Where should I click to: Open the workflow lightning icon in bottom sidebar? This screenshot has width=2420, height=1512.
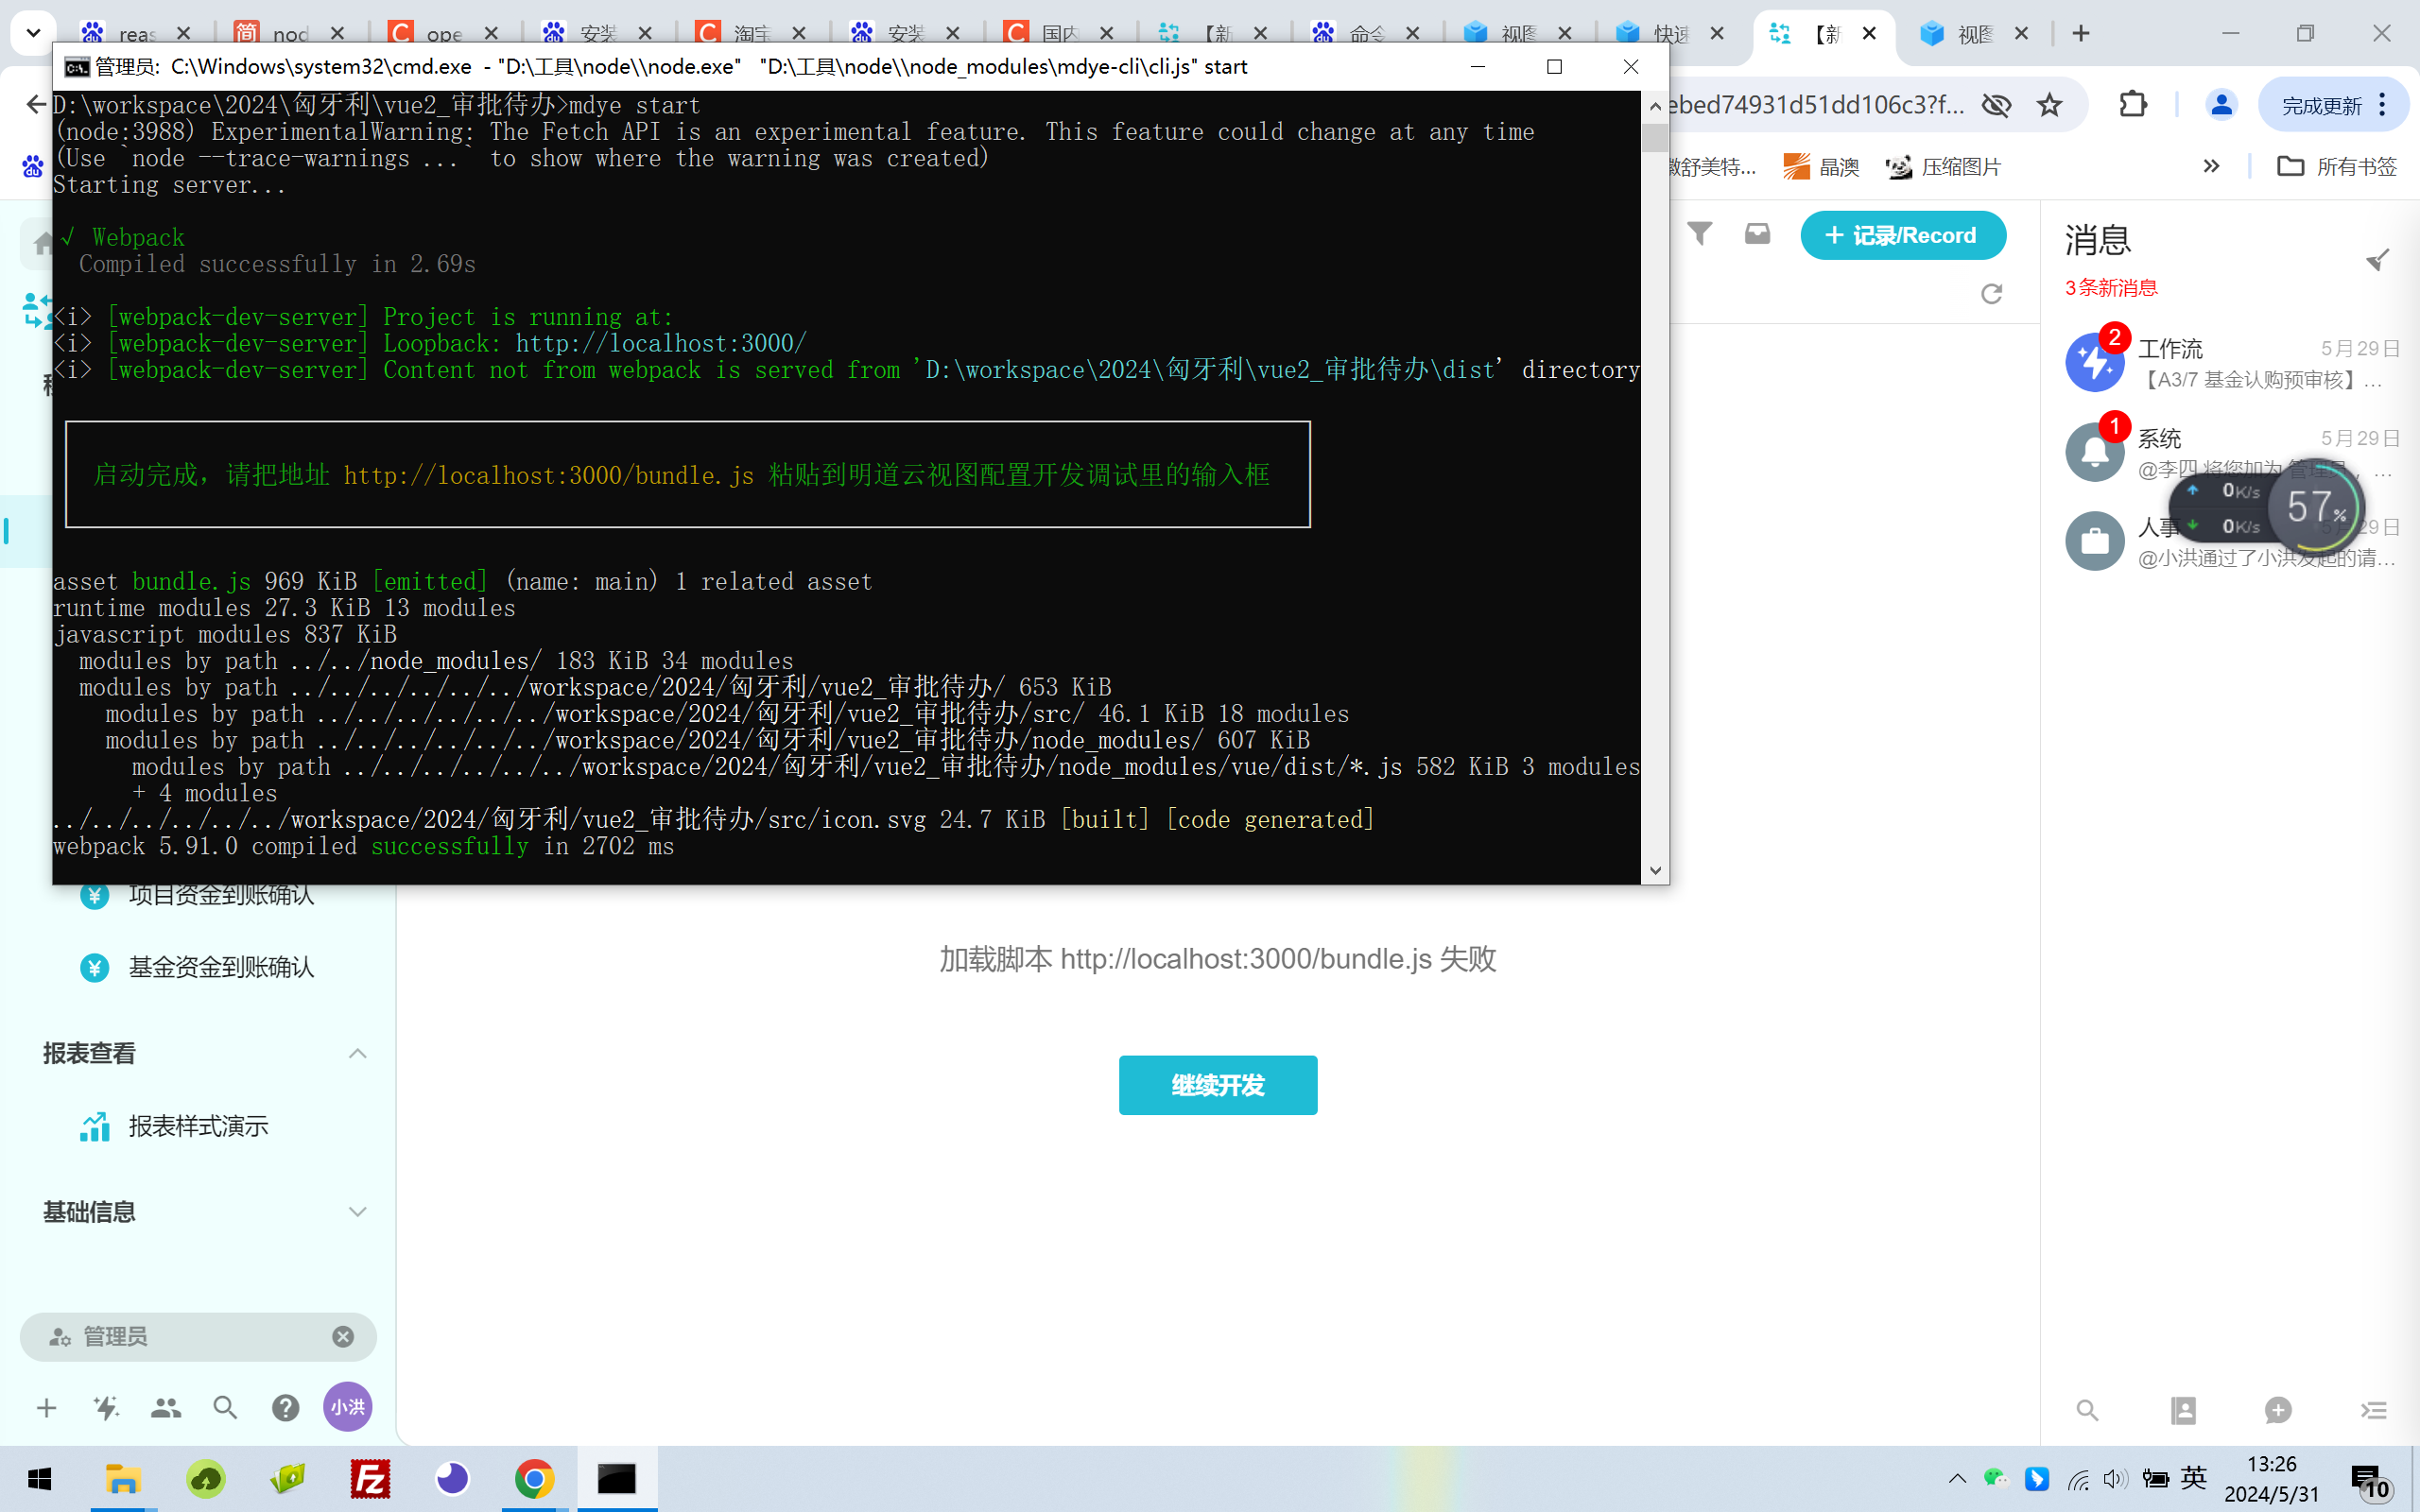pos(106,1408)
